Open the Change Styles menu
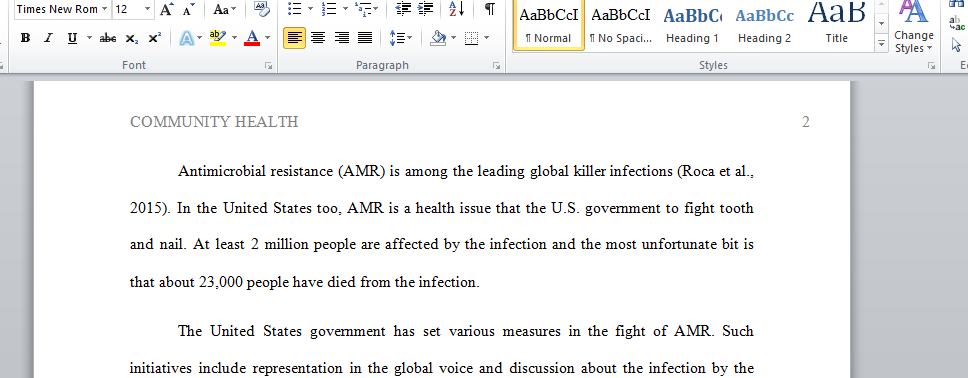Viewport: 968px width, 378px height. click(914, 28)
